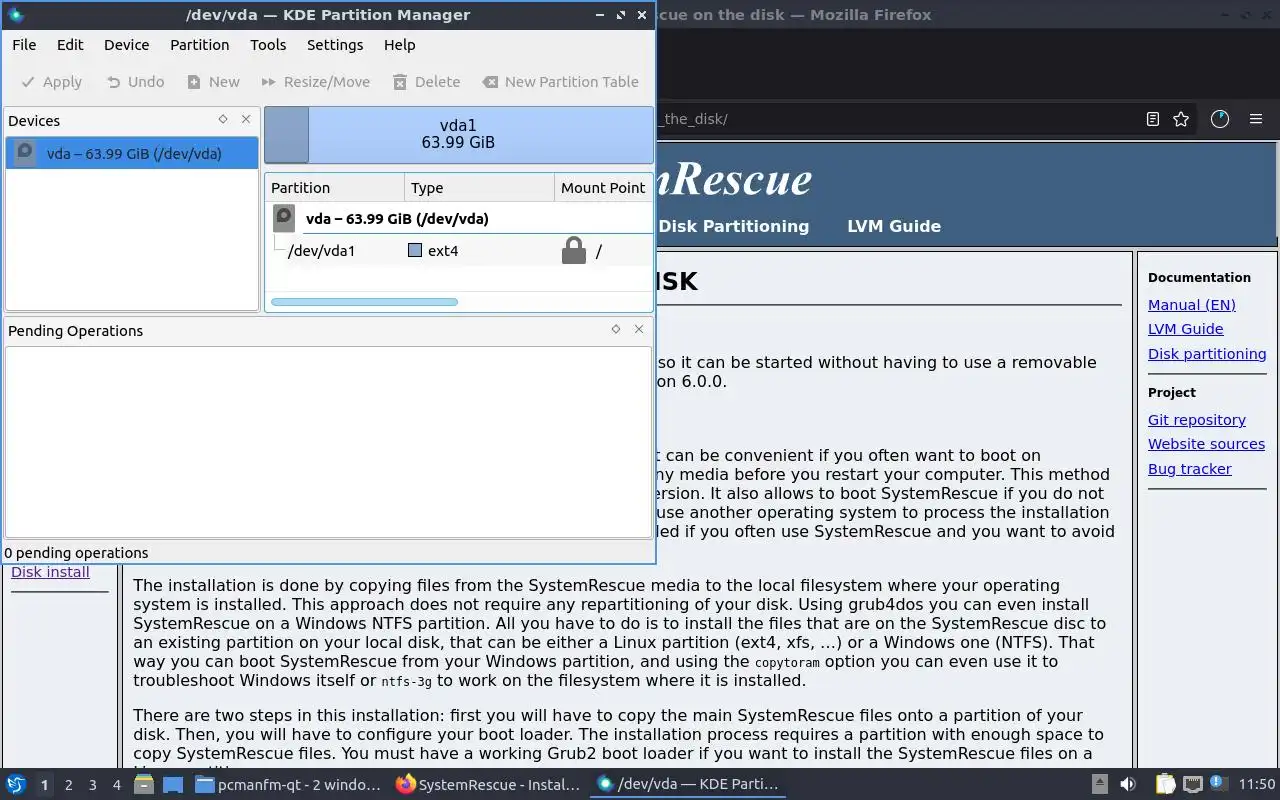The width and height of the screenshot is (1280, 800).
Task: Float the Pending Operations panel
Action: [616, 329]
